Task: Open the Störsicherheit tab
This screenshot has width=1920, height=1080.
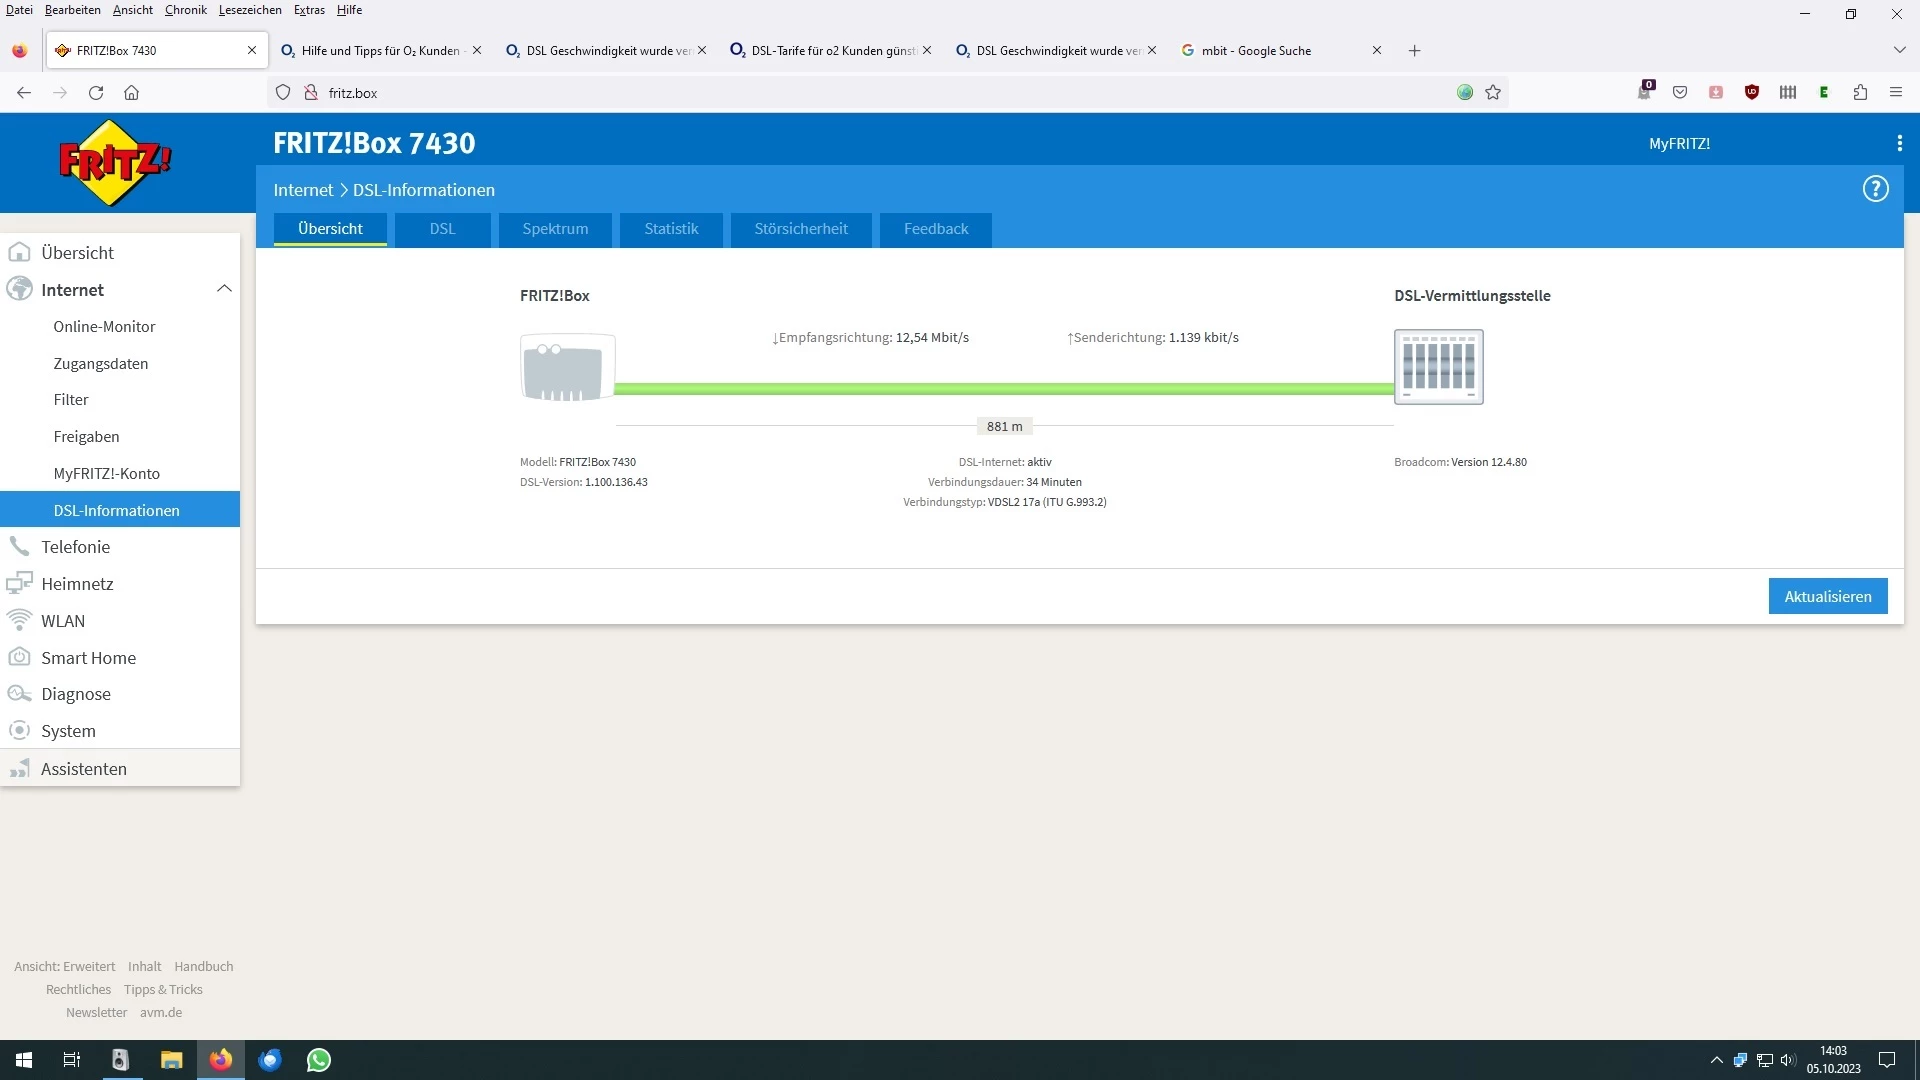Action: pos(800,229)
